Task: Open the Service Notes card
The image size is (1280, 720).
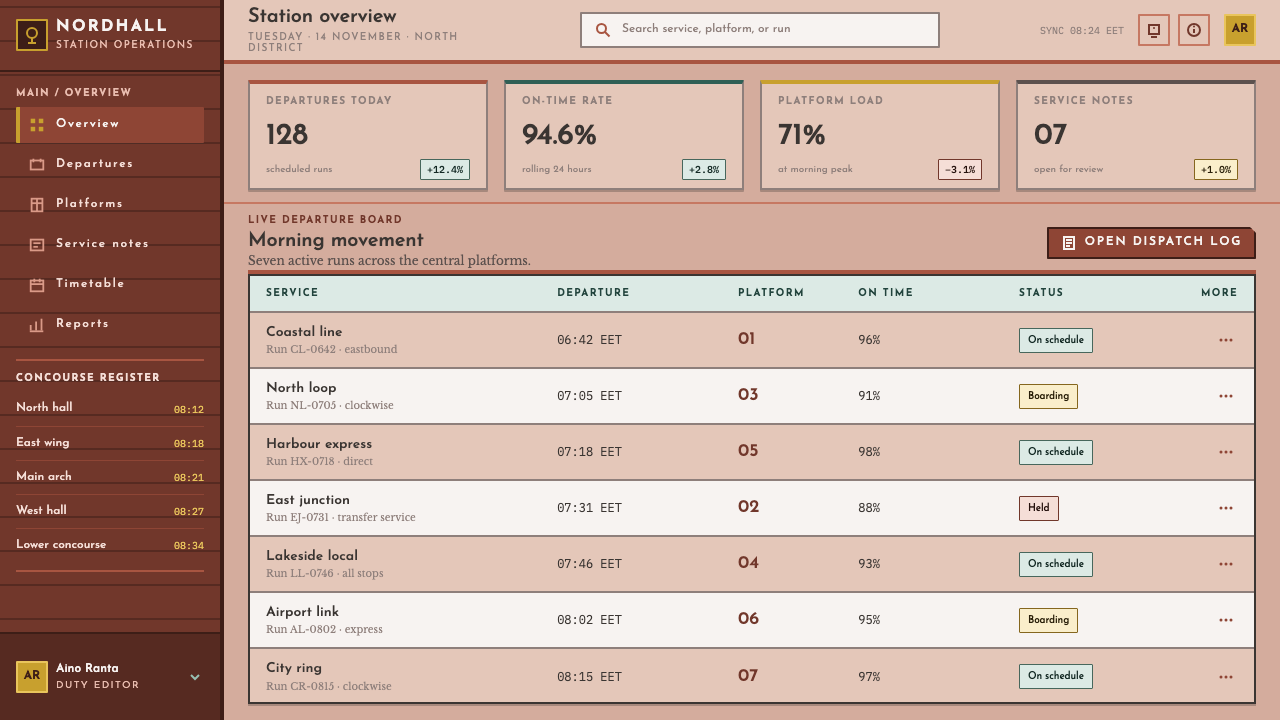Action: click(1136, 136)
